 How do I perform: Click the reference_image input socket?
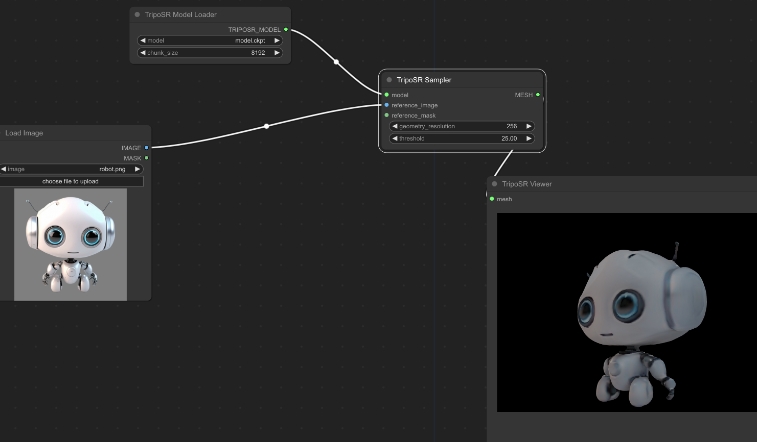click(386, 105)
